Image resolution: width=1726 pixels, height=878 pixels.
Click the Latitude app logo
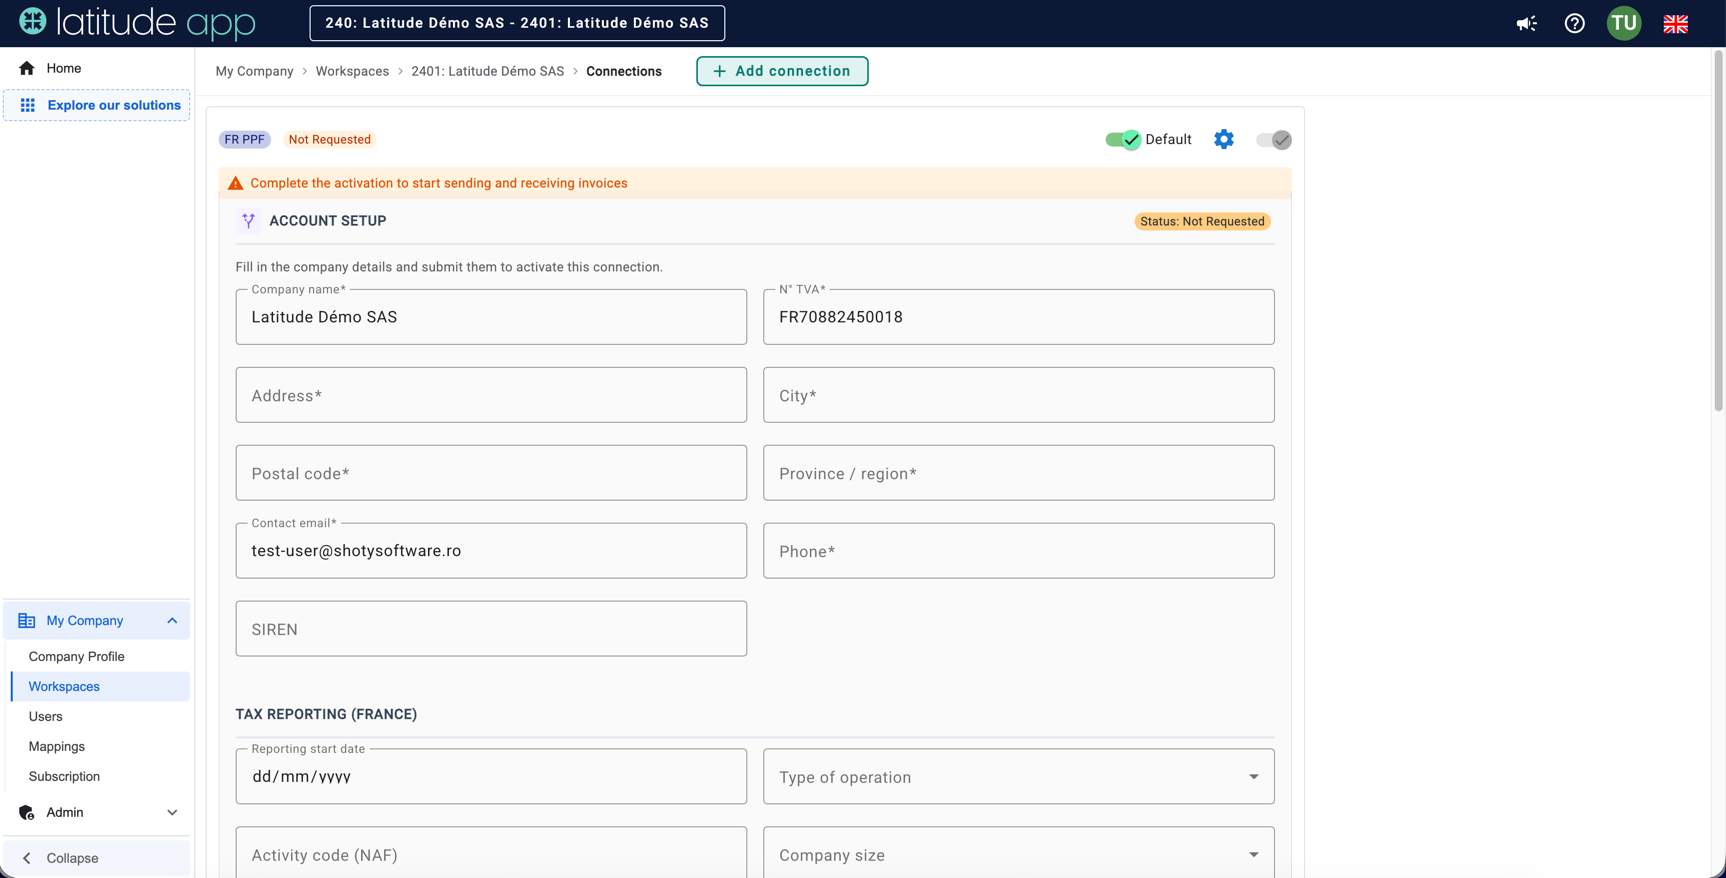point(137,22)
